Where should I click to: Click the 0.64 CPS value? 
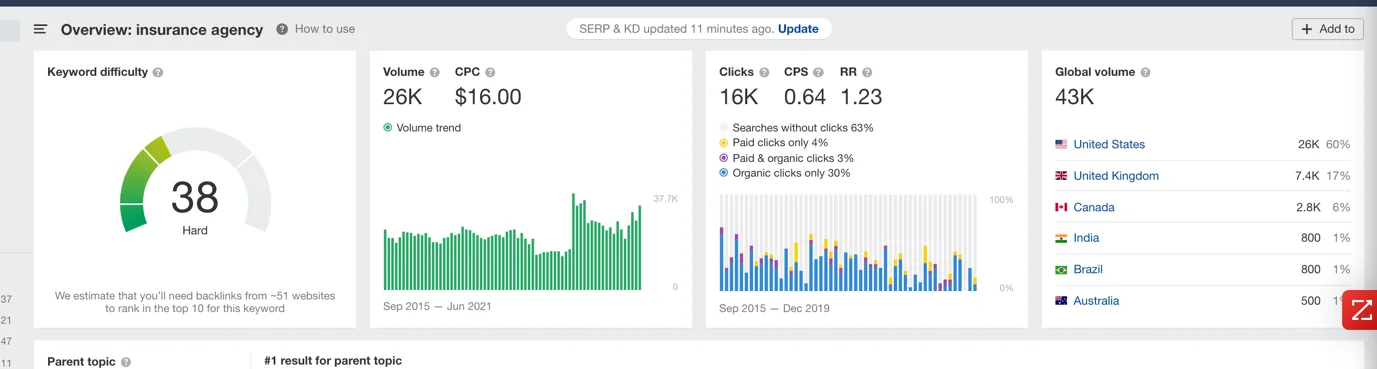point(805,97)
